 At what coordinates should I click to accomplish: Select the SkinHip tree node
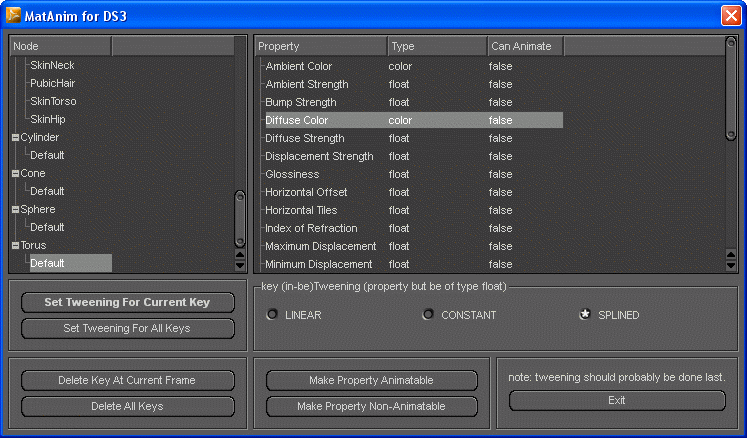pyautogui.click(x=48, y=119)
